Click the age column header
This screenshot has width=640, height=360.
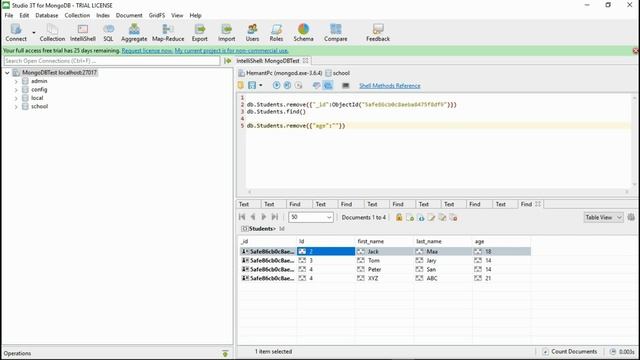click(502, 242)
